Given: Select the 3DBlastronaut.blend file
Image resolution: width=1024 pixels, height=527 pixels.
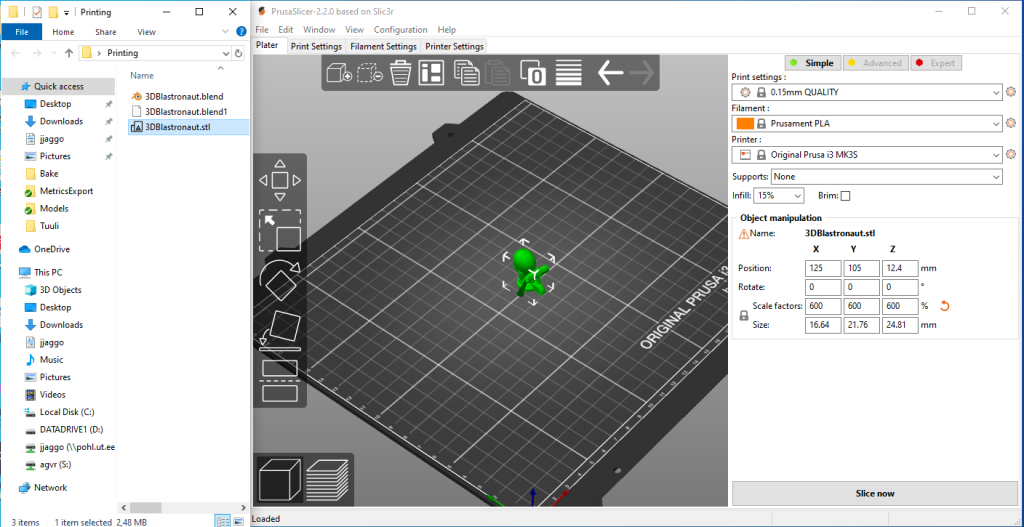Looking at the screenshot, I should (184, 96).
